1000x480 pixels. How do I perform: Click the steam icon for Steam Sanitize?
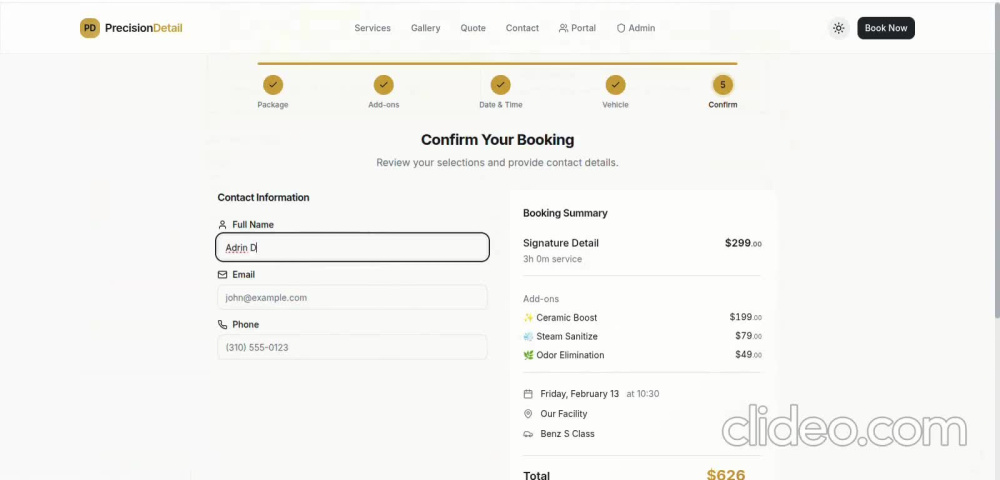pos(528,336)
